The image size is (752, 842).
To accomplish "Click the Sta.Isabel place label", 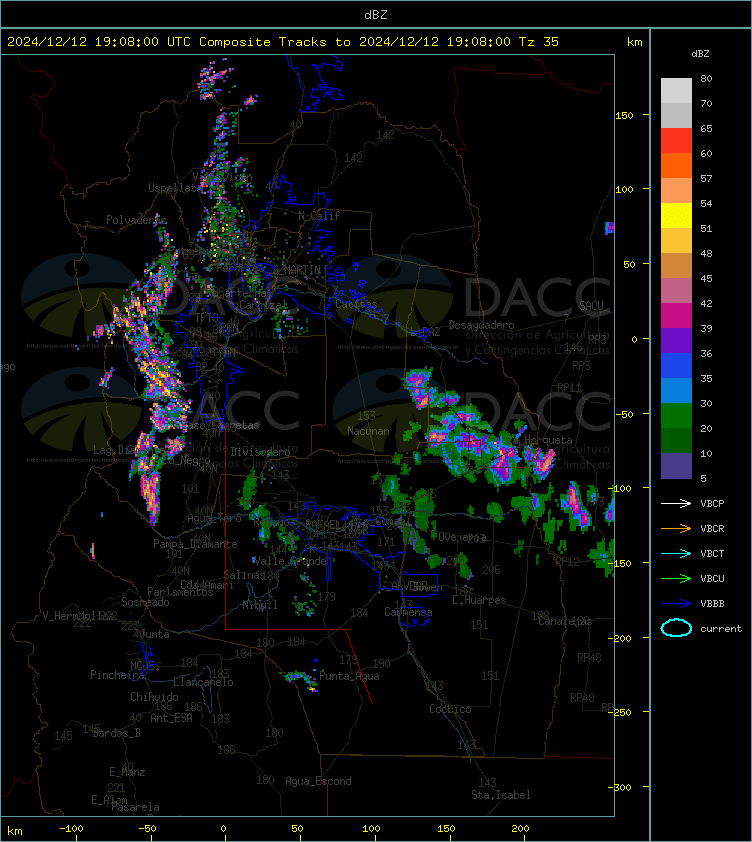I will pos(501,795).
